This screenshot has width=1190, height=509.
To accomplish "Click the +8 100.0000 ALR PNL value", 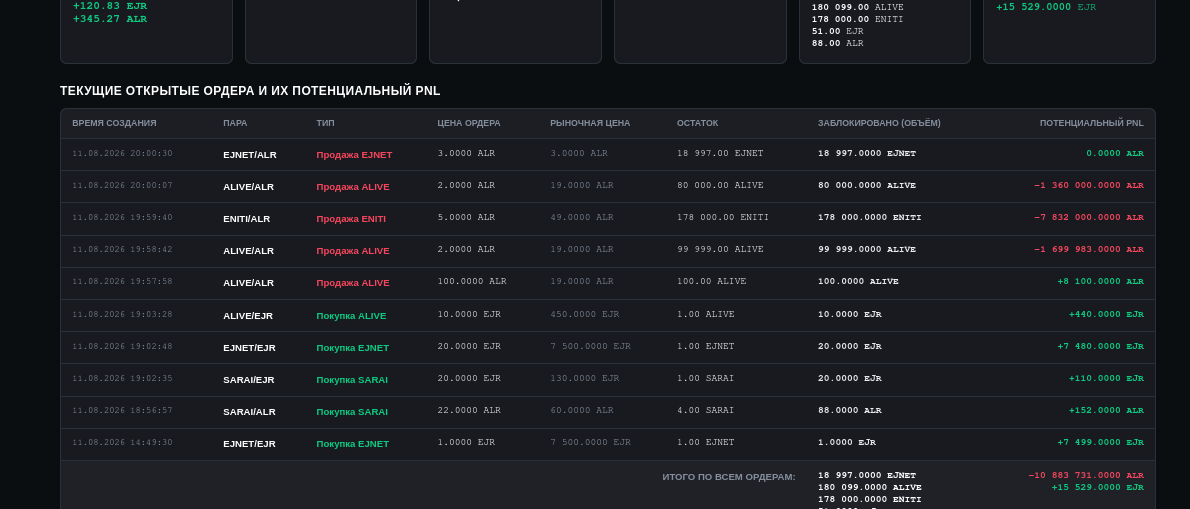I will [x=1100, y=281].
